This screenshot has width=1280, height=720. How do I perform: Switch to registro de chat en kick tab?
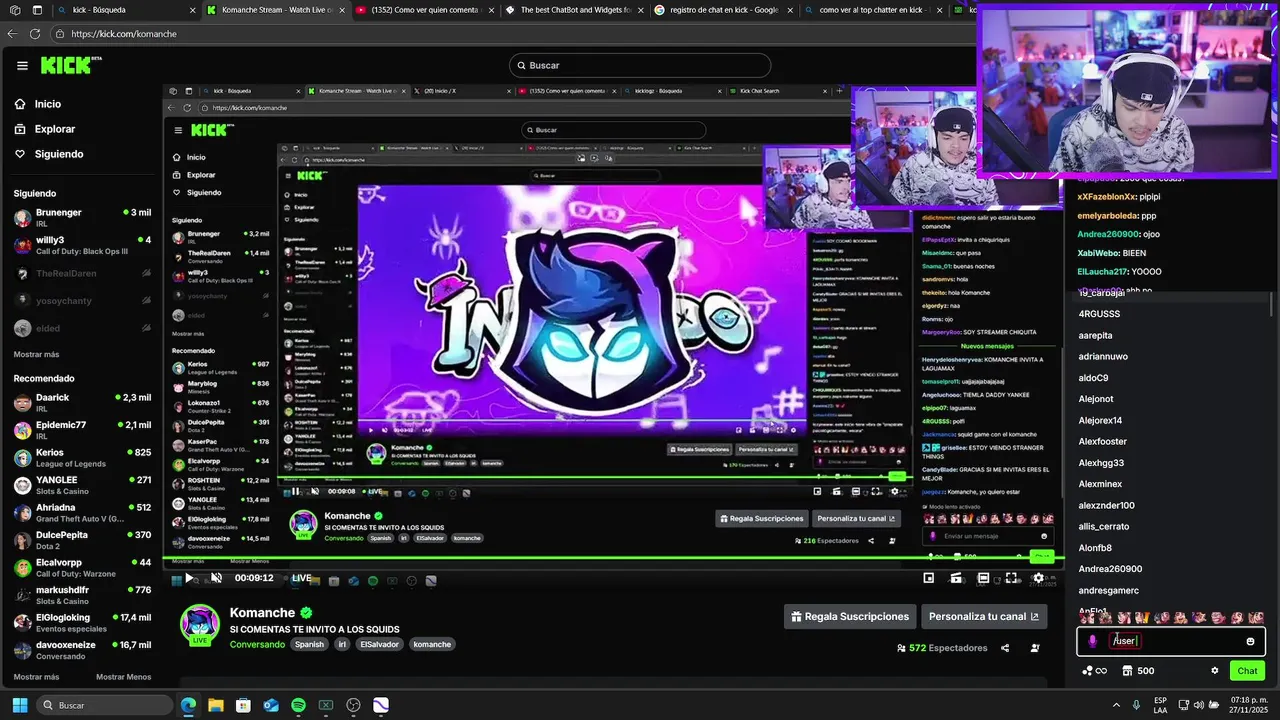point(723,10)
